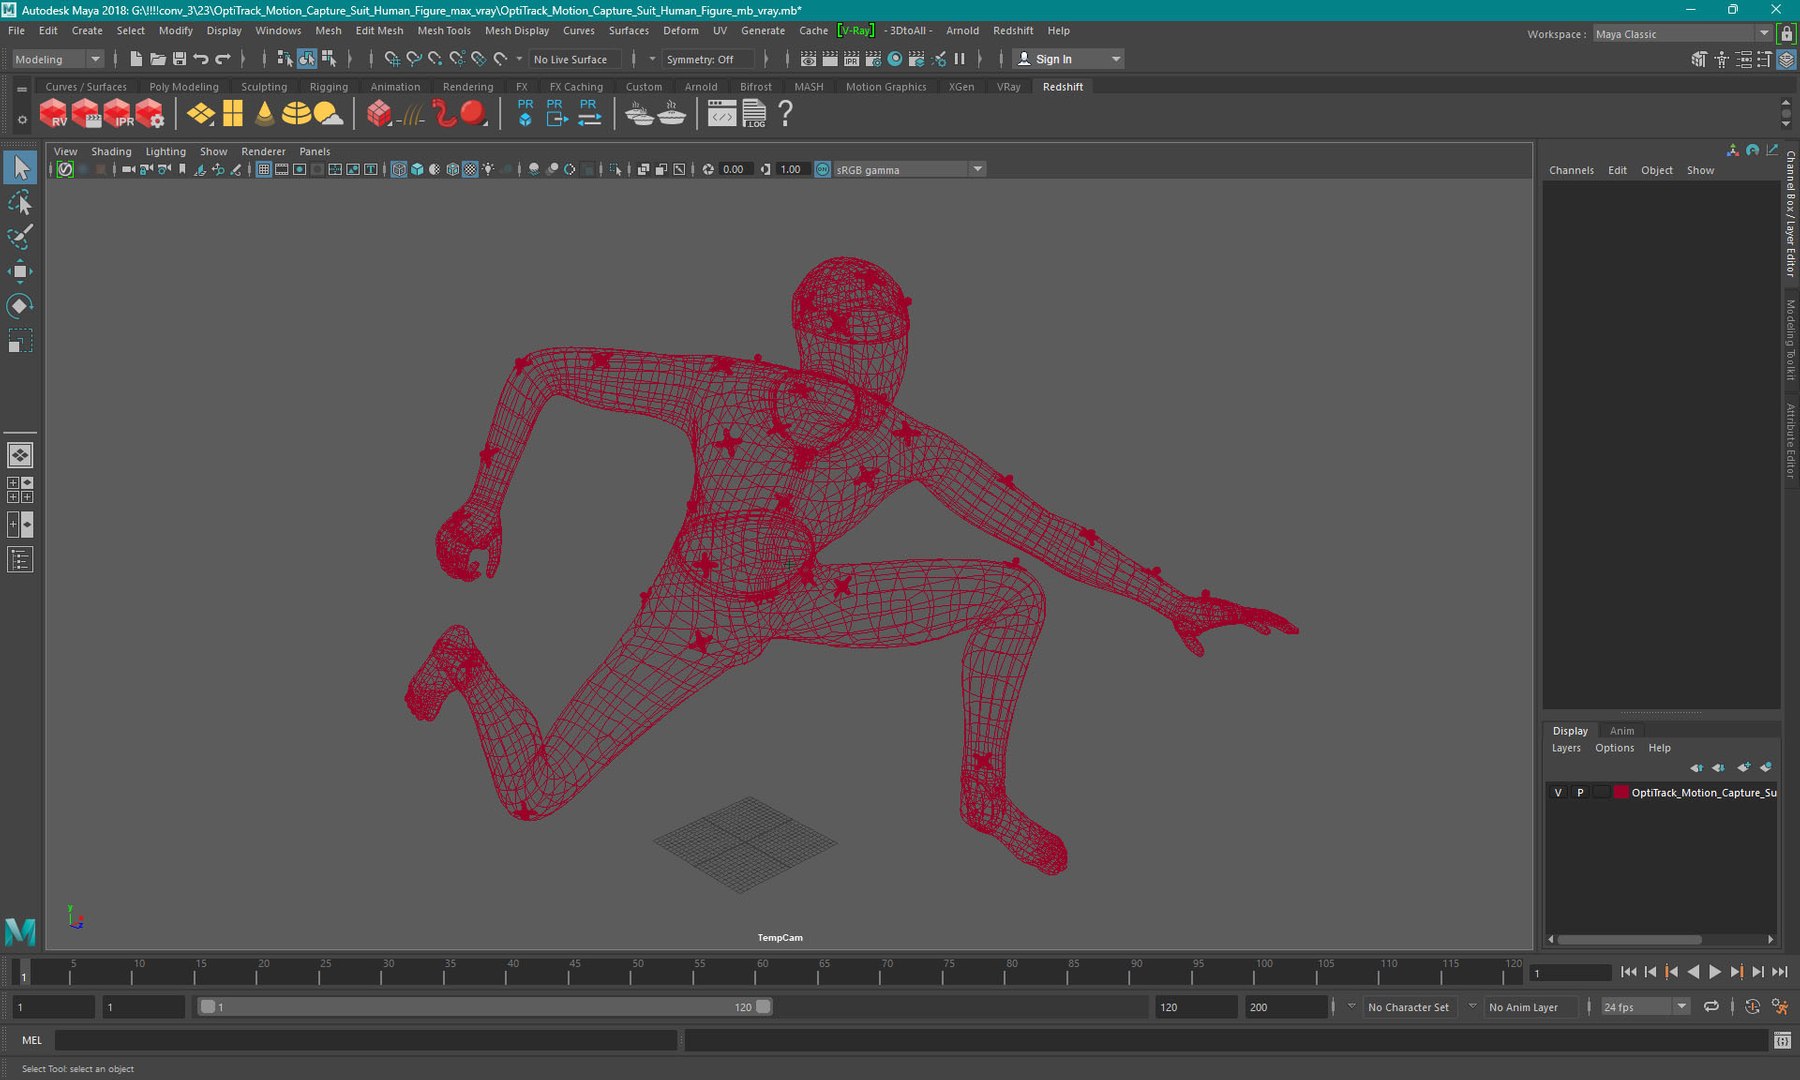Select the Scale tool
1800x1080 pixels.
coord(19,340)
